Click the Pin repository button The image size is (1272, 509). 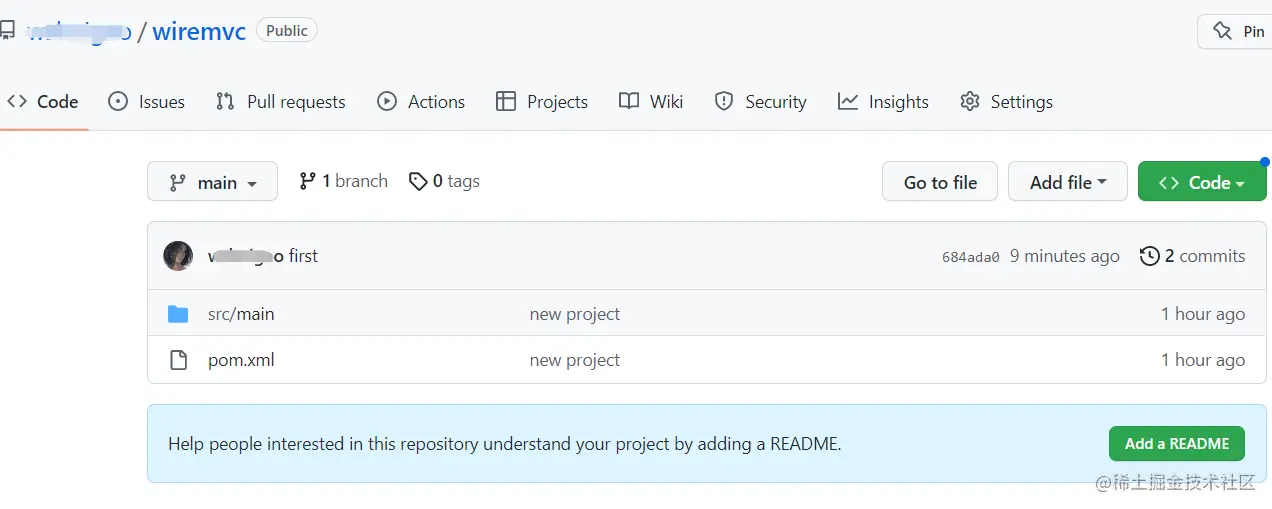[x=1236, y=31]
